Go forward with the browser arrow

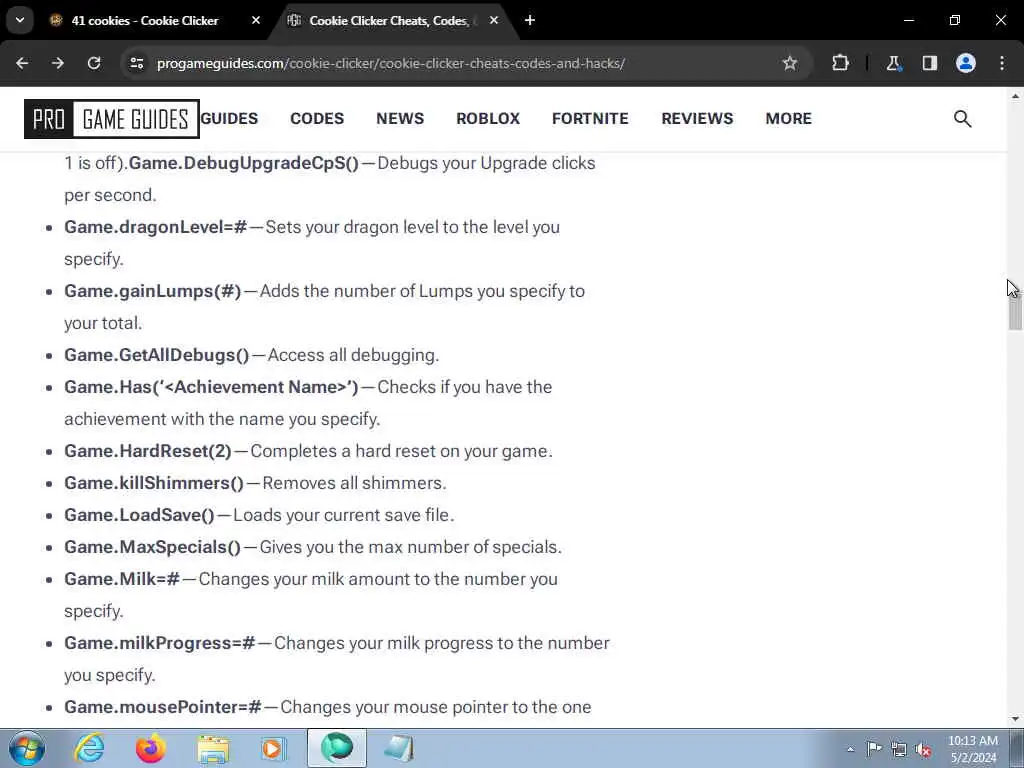(58, 63)
